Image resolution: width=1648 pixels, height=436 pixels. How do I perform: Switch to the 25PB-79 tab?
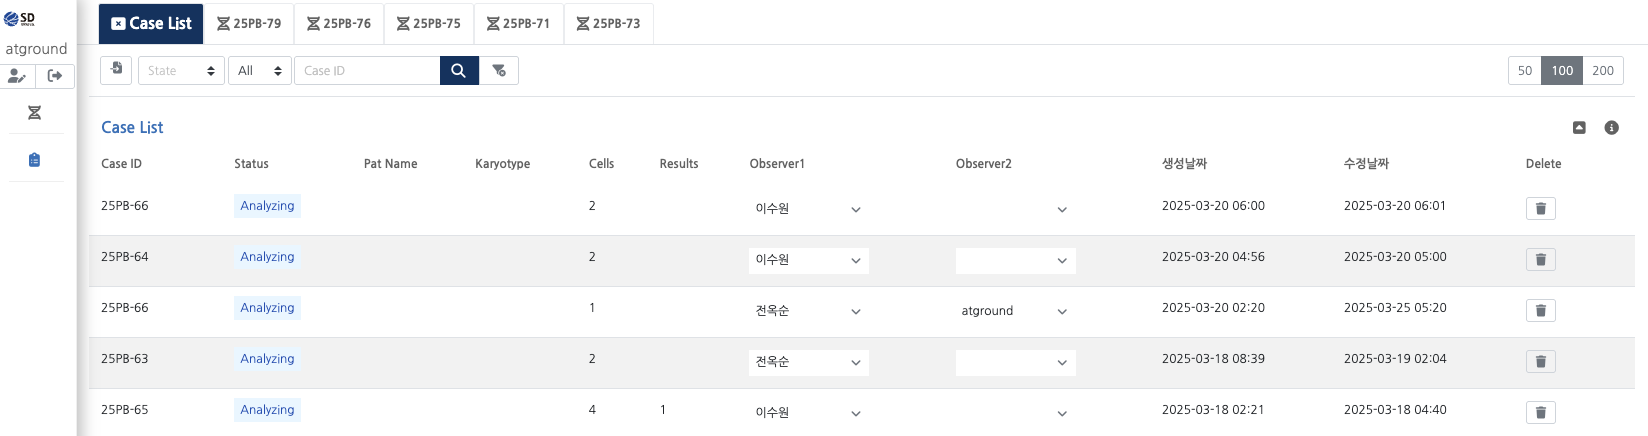pyautogui.click(x=249, y=23)
